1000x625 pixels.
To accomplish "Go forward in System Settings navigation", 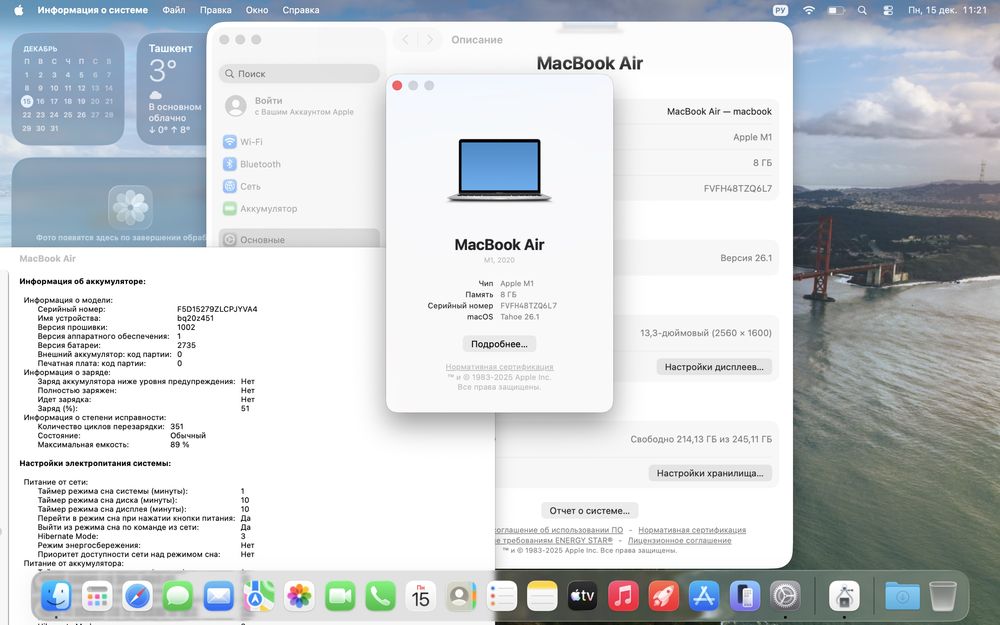I will [430, 40].
